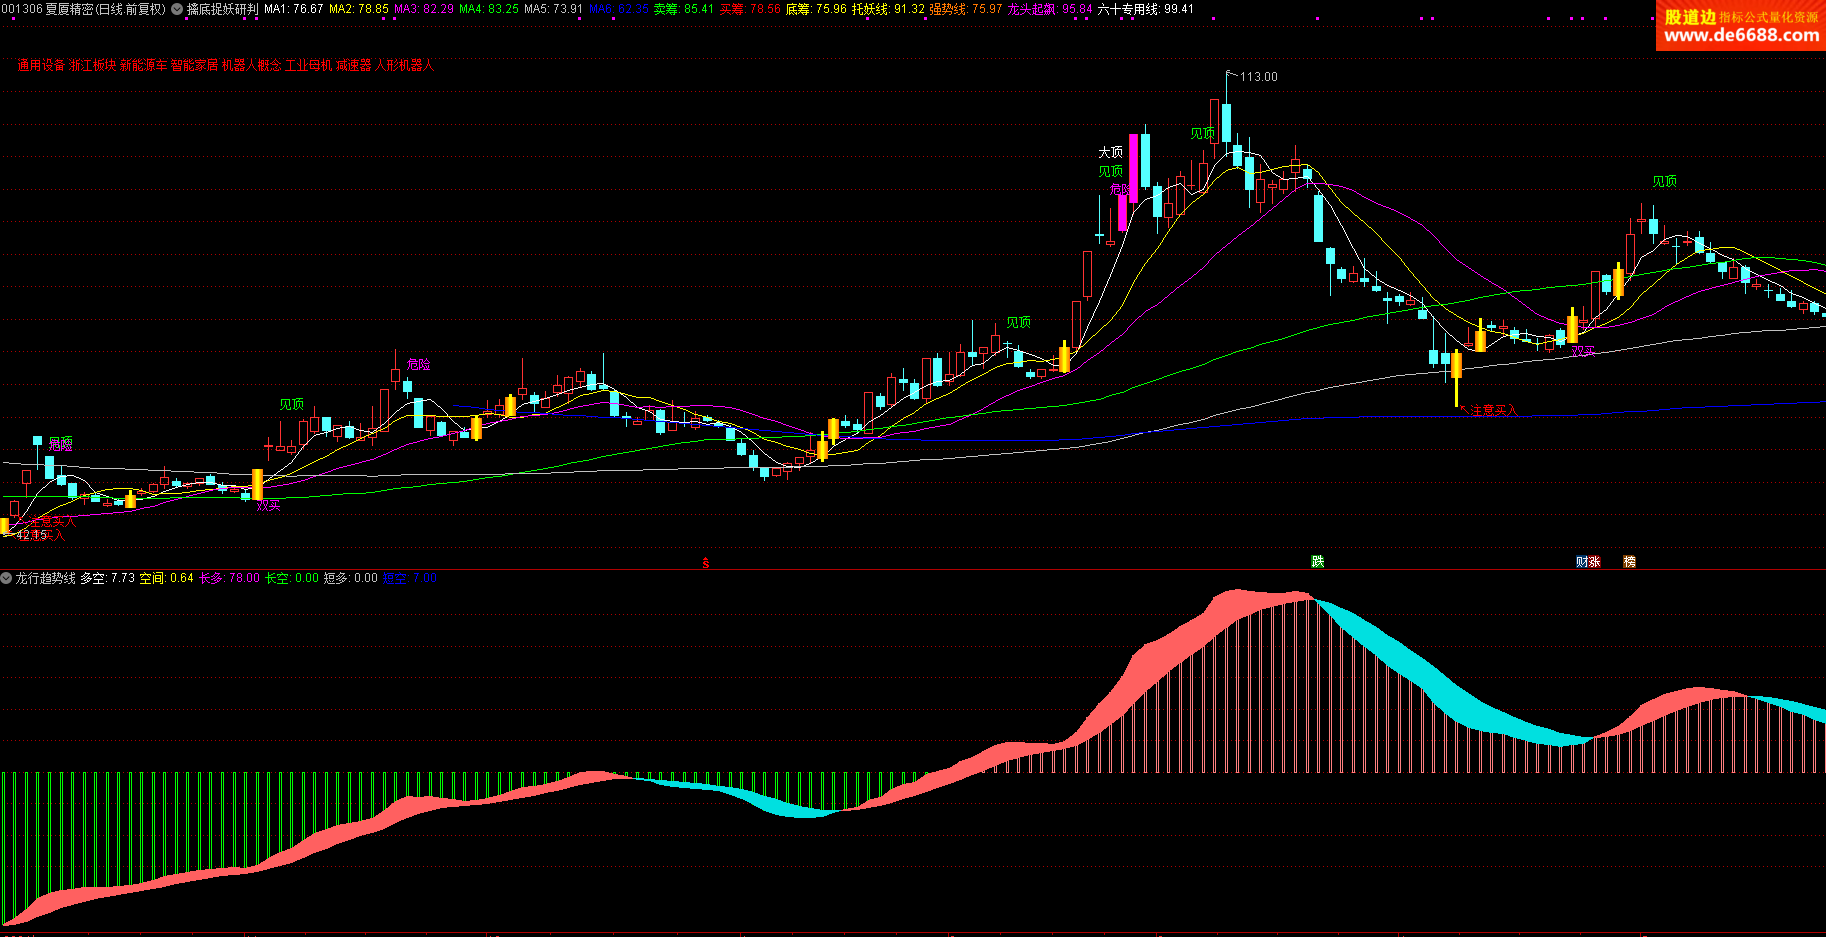Viewport: 1826px width, 937px height.
Task: Click the 大顶 signal label
Action: [1110, 152]
